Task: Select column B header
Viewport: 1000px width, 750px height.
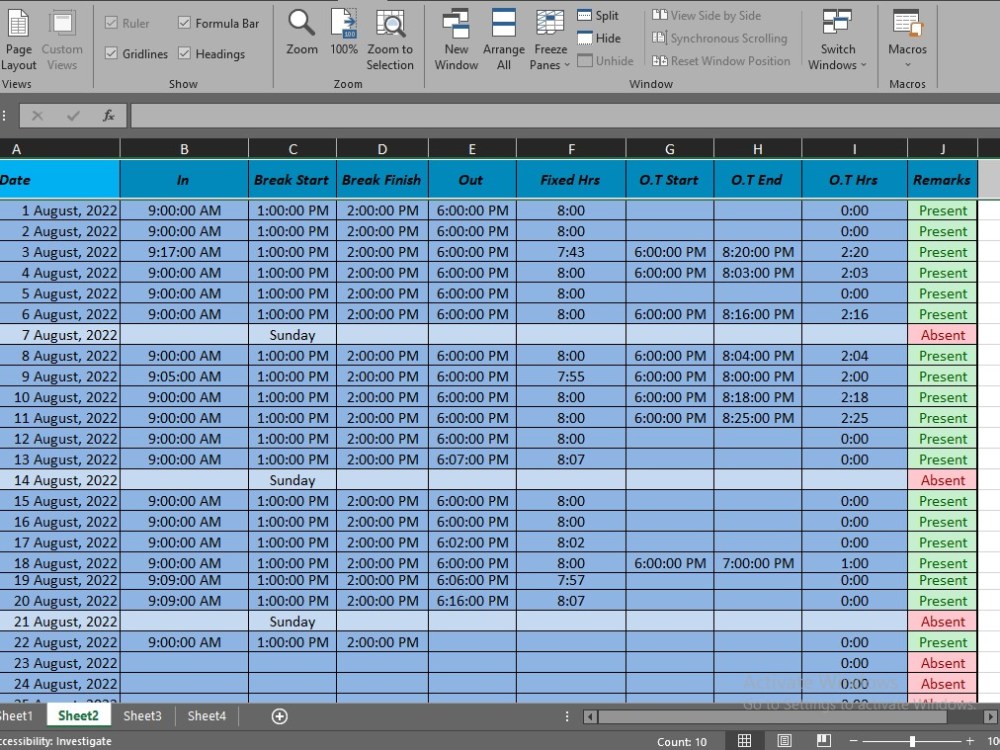Action: coord(184,149)
